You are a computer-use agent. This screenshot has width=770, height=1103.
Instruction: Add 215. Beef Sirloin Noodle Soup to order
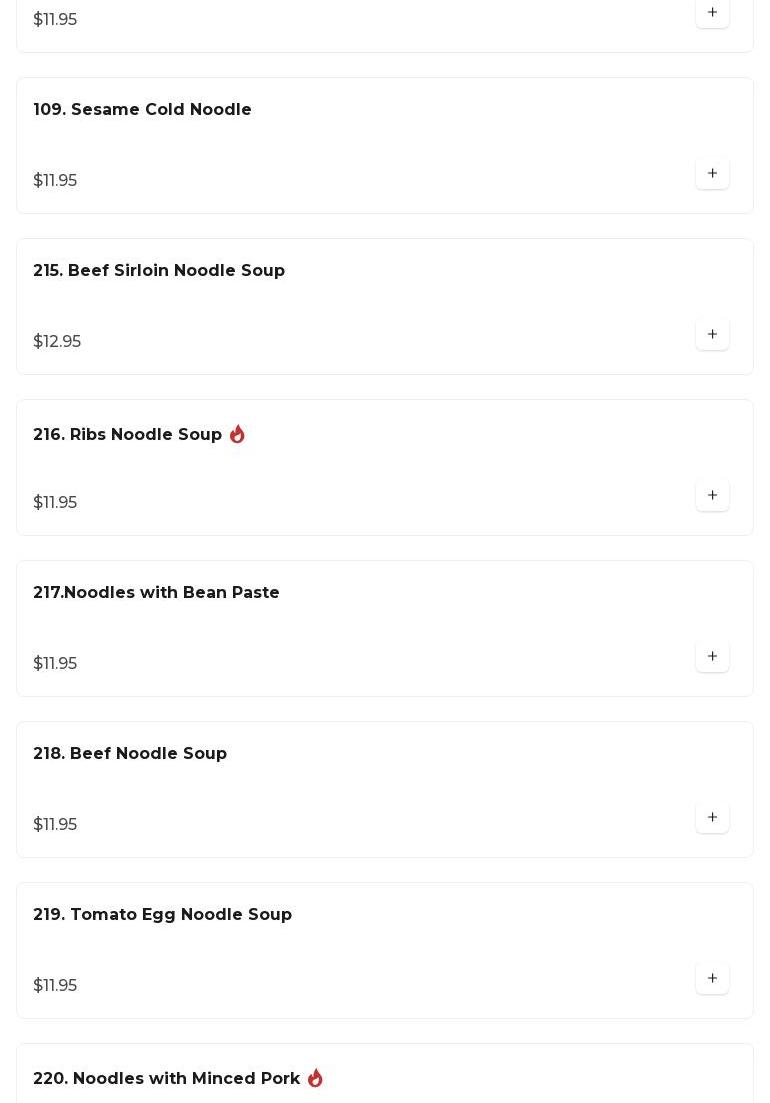coord(712,335)
